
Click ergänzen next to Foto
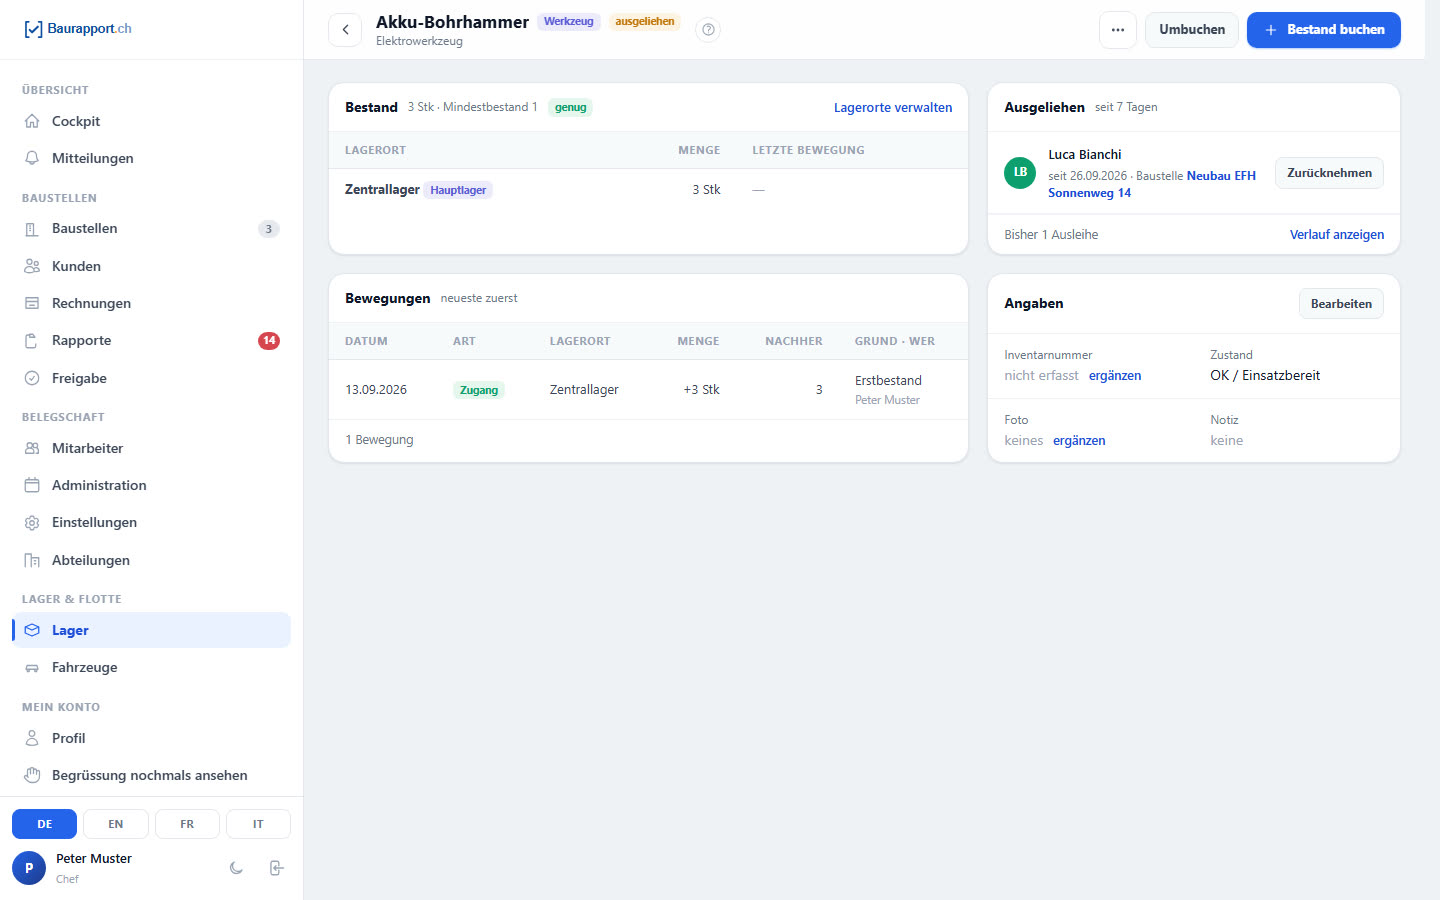[x=1079, y=441]
